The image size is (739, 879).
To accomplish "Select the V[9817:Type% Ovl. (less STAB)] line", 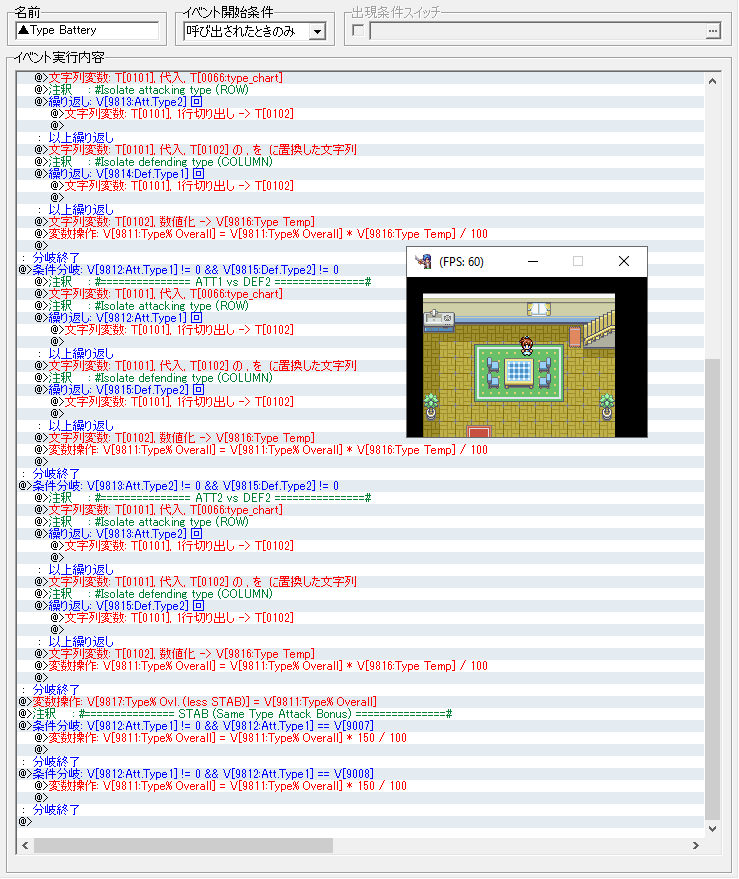I will pos(361,702).
